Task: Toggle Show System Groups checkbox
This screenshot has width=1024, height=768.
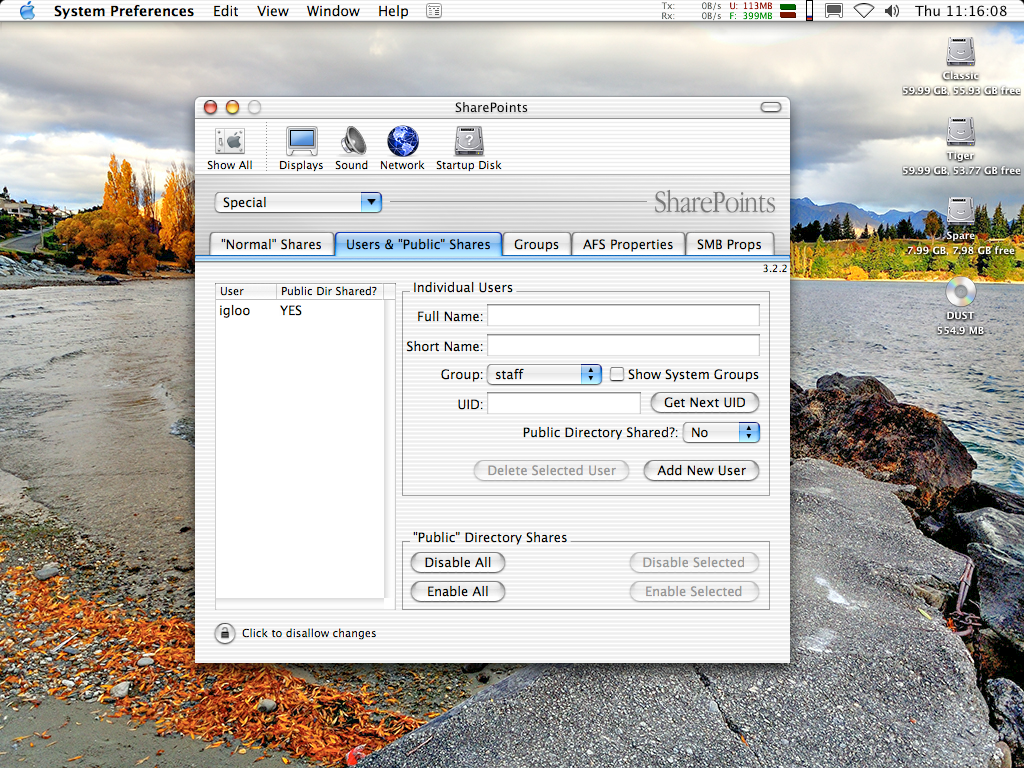Action: pyautogui.click(x=616, y=374)
